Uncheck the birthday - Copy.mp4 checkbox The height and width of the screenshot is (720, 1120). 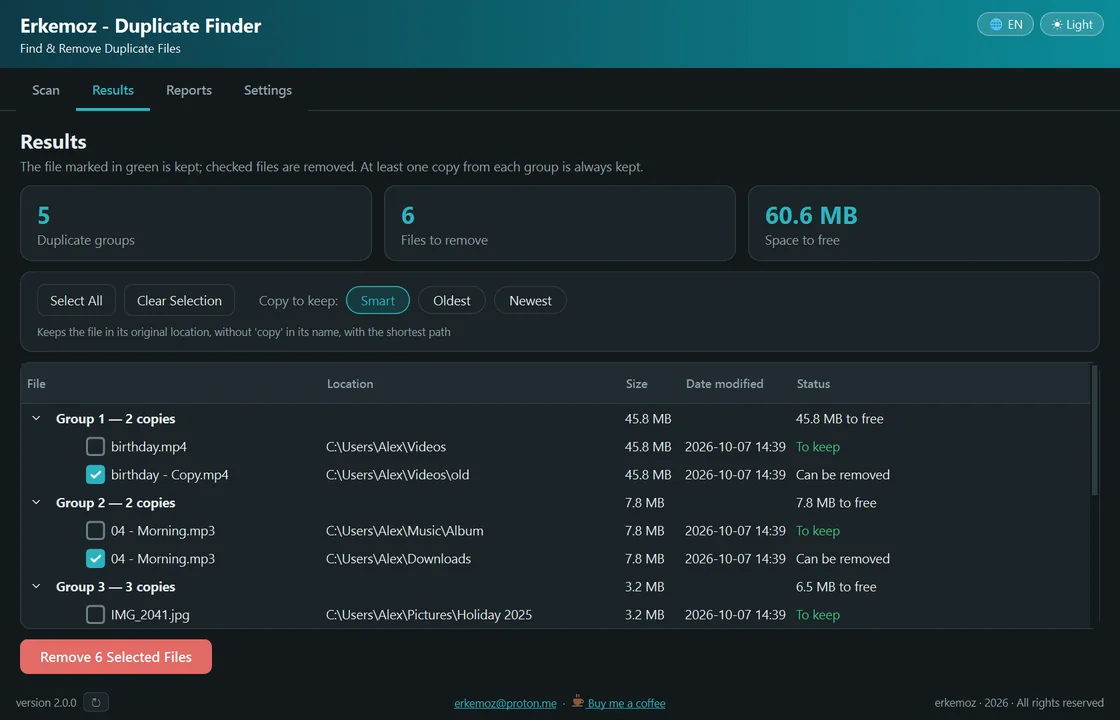point(95,474)
